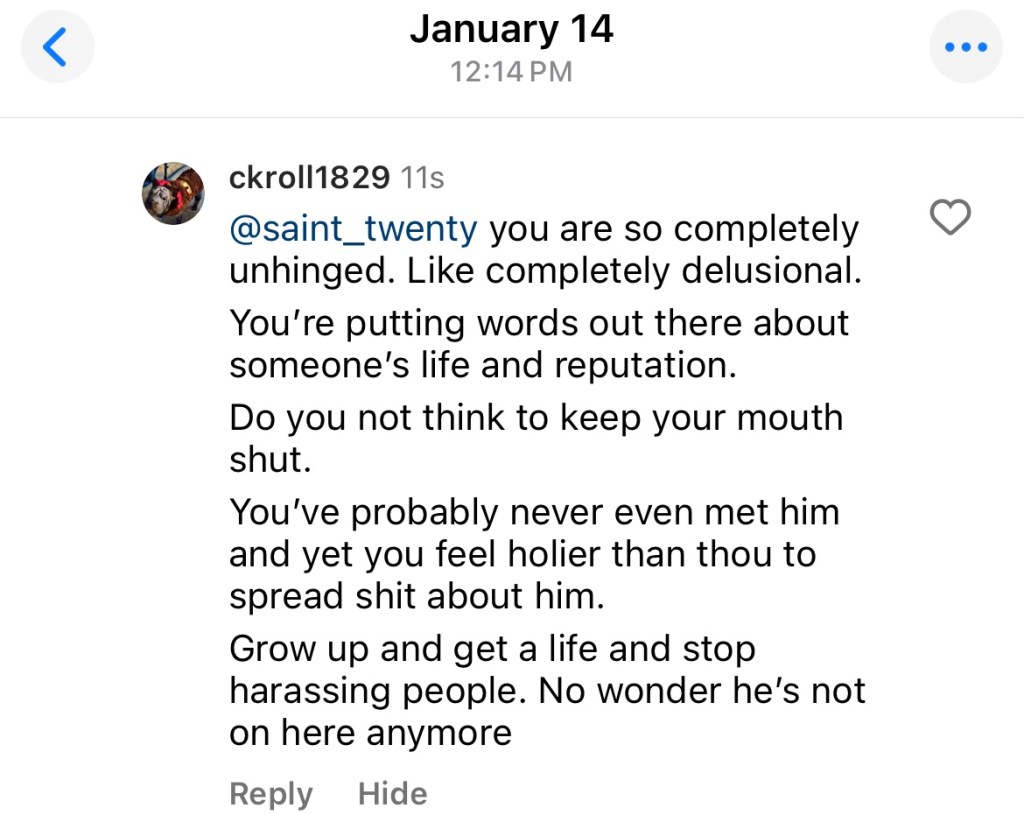Click the line "Do you not think"
This screenshot has height=815, width=1024.
tap(536, 417)
